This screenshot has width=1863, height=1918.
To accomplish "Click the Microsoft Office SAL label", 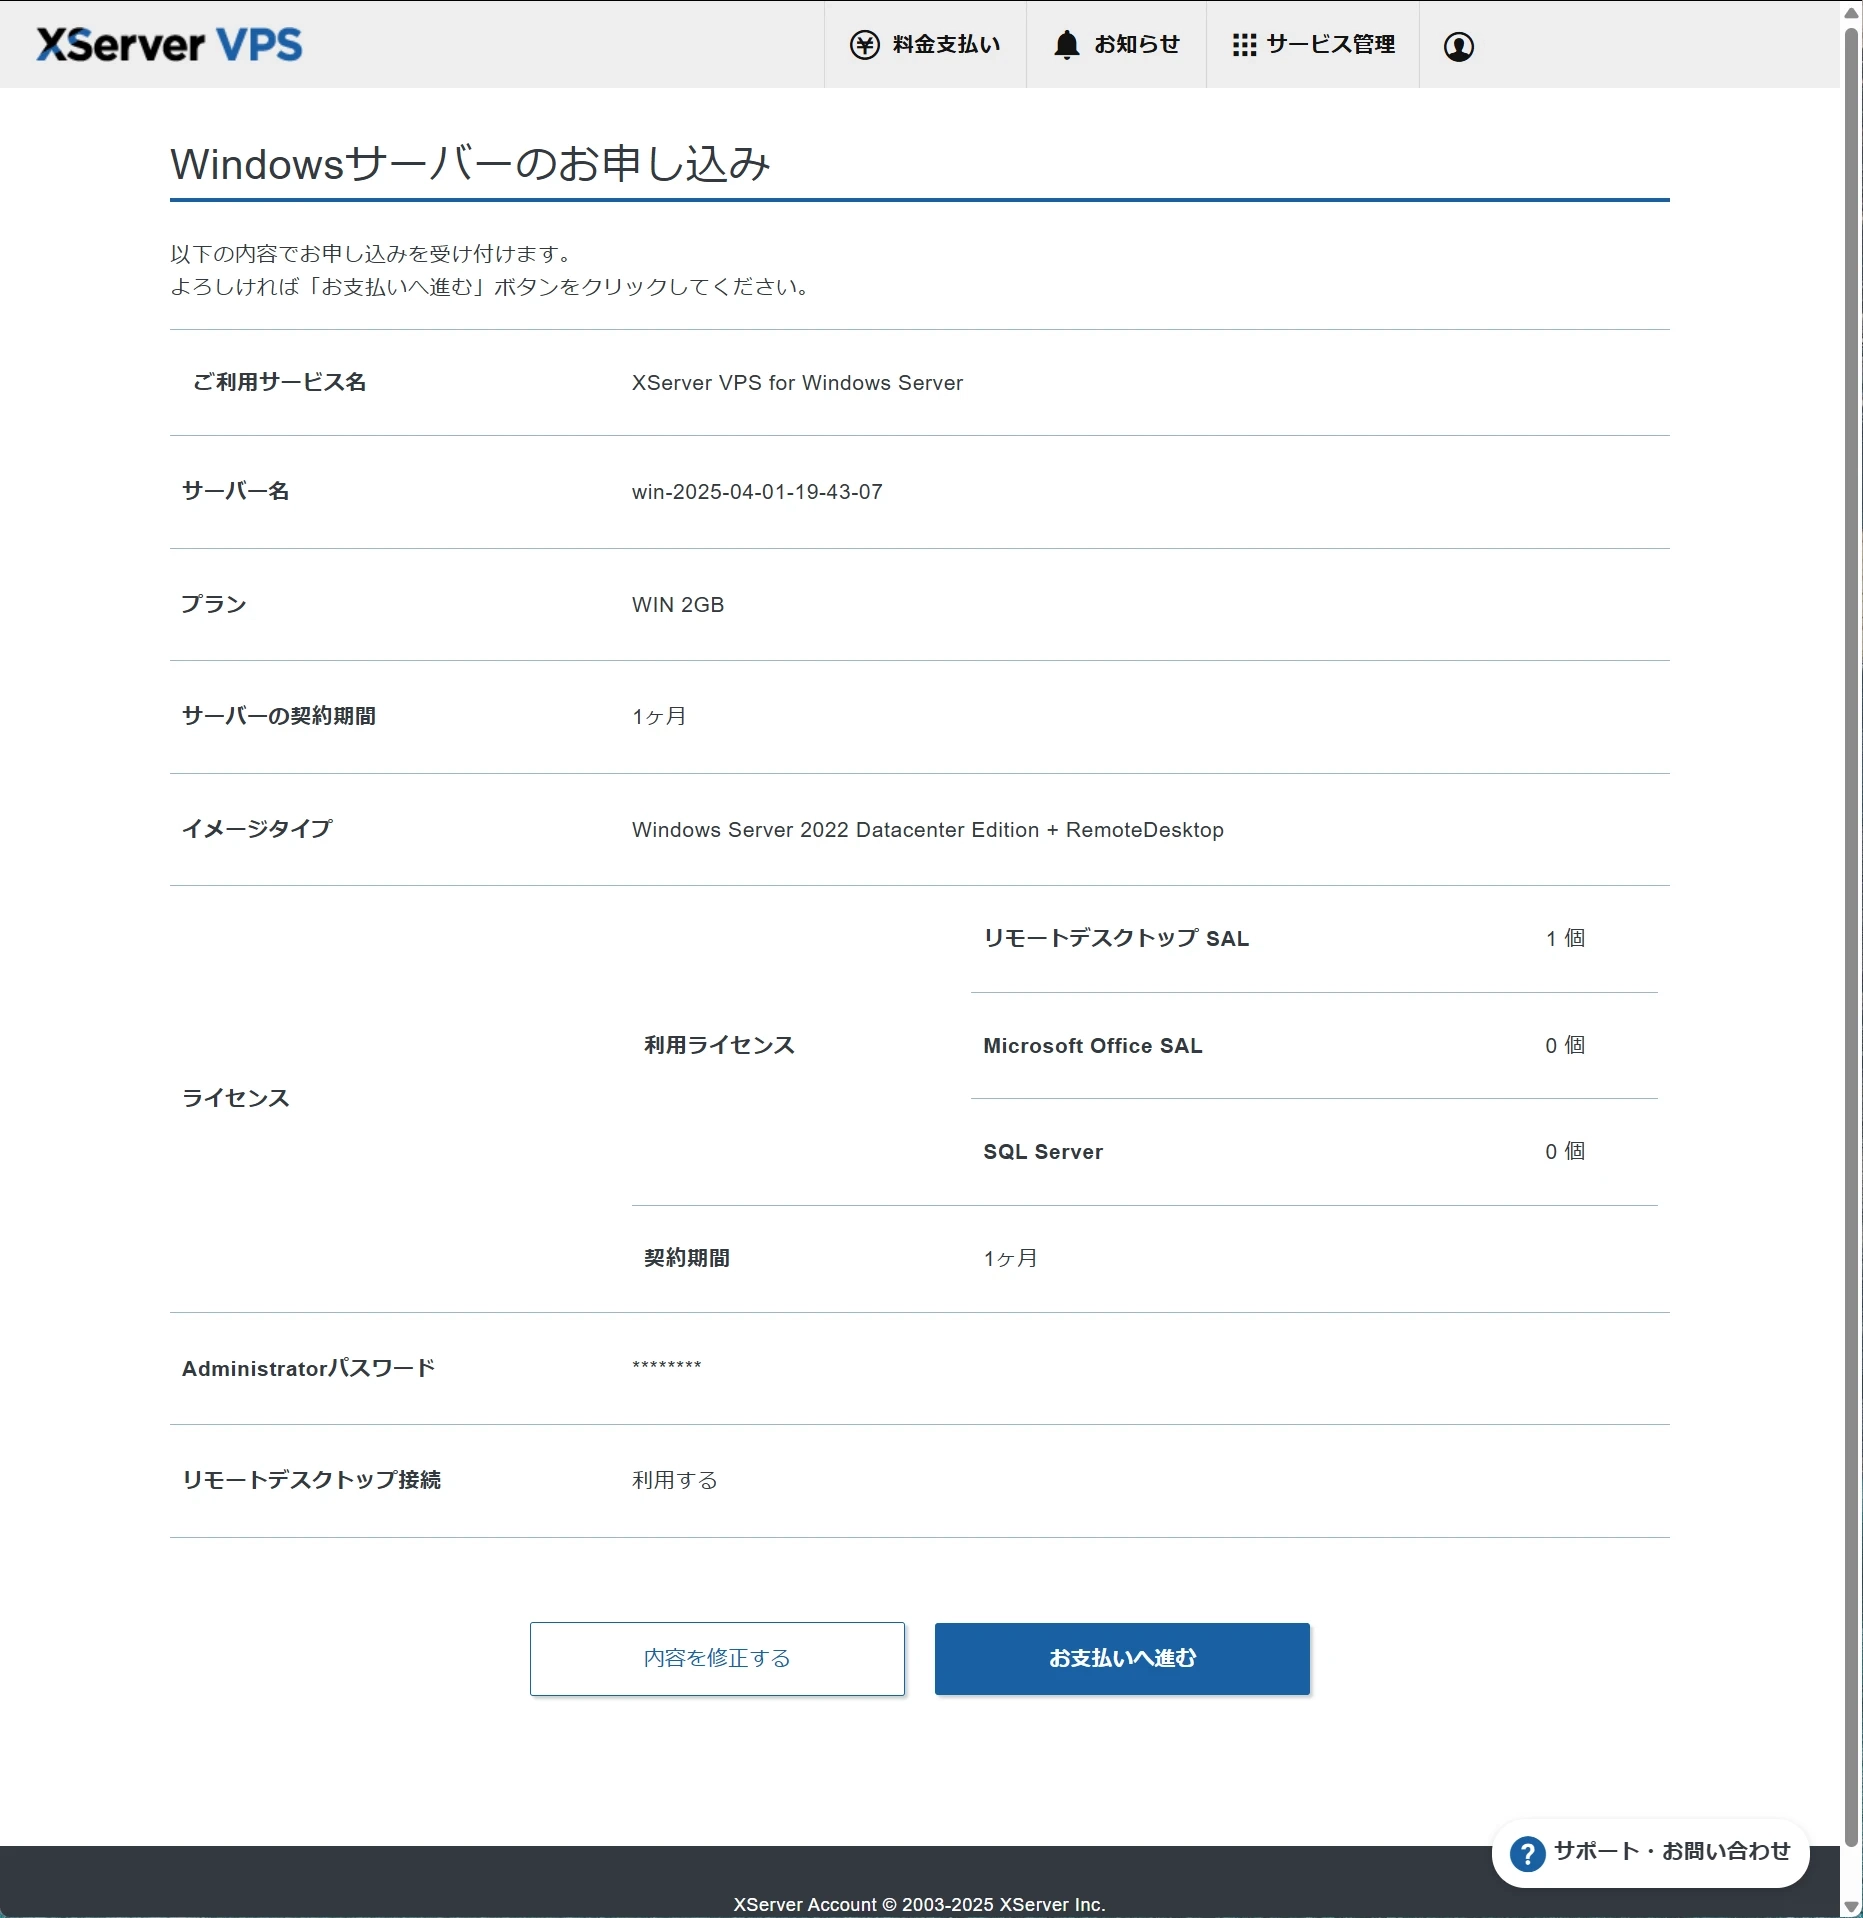I will point(1093,1046).
